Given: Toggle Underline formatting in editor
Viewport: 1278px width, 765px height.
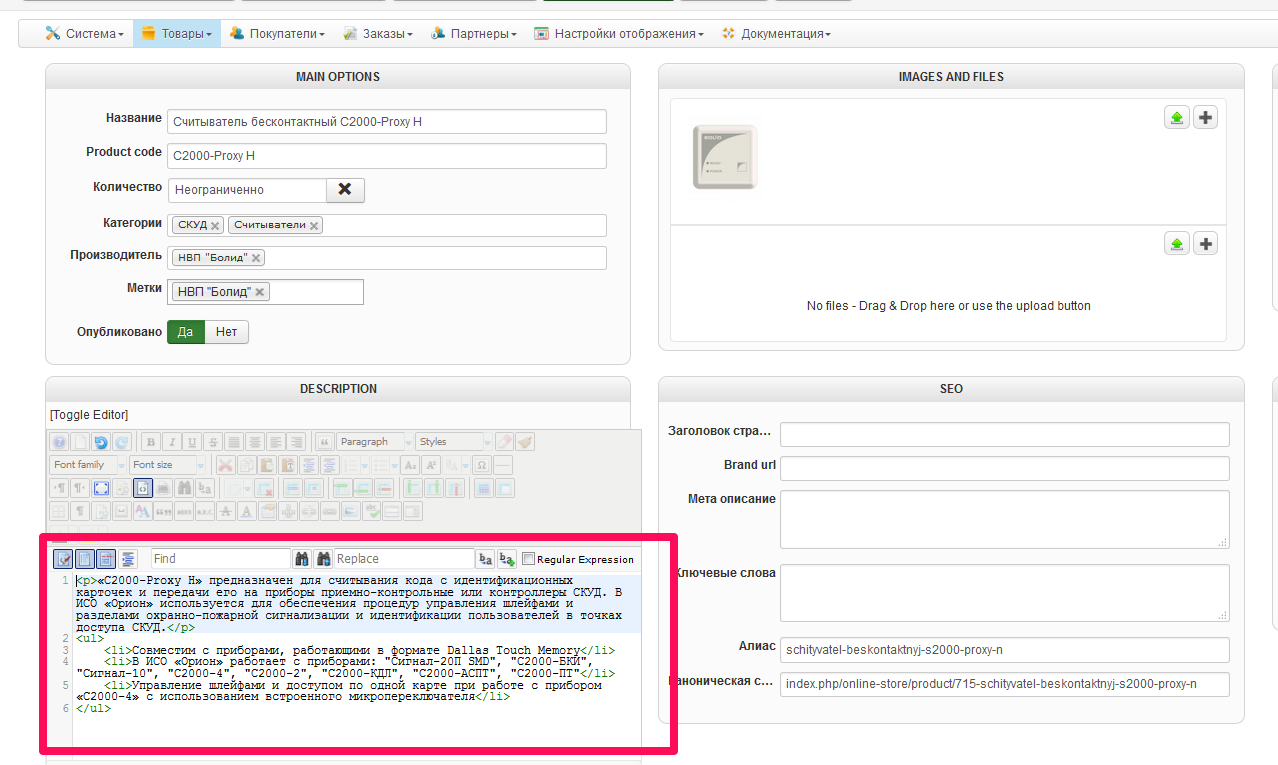Looking at the screenshot, I should click(x=192, y=442).
